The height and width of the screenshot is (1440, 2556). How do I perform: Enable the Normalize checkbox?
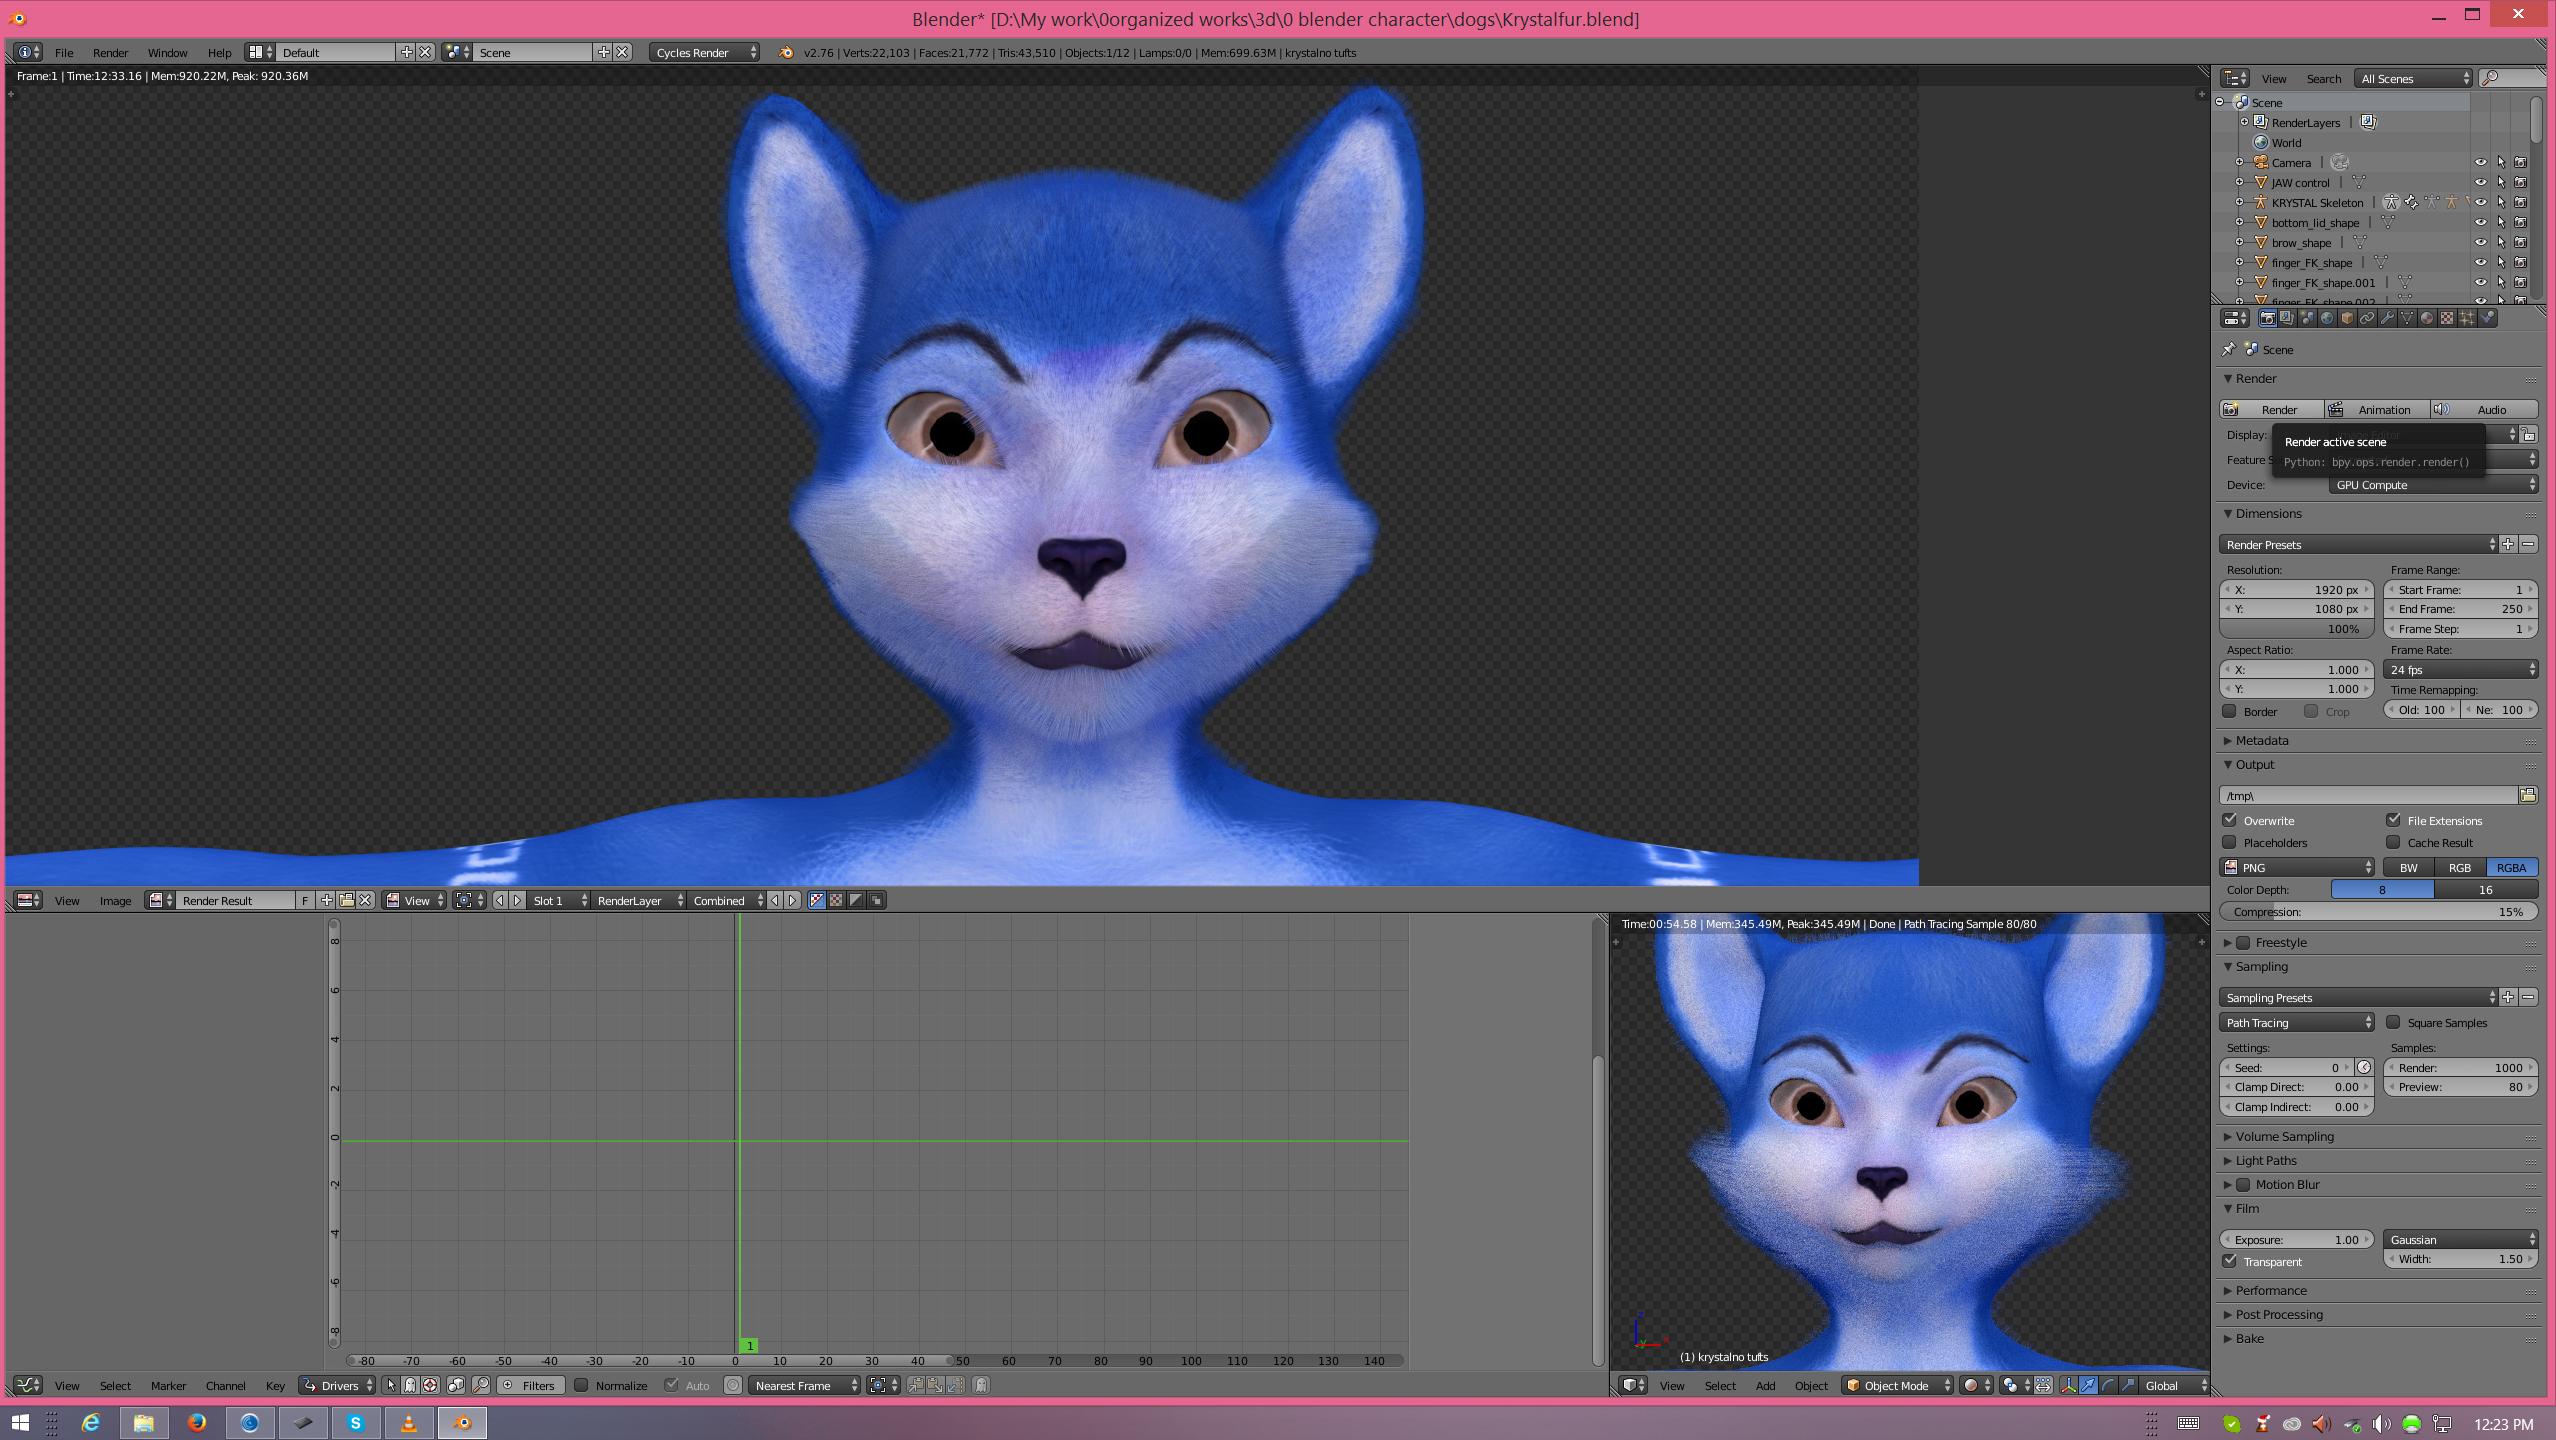[581, 1385]
